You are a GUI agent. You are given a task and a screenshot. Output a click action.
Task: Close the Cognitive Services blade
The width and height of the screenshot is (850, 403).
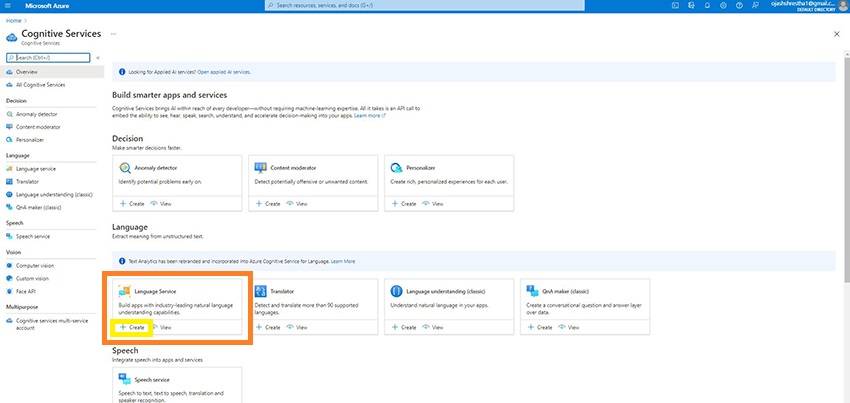[836, 34]
